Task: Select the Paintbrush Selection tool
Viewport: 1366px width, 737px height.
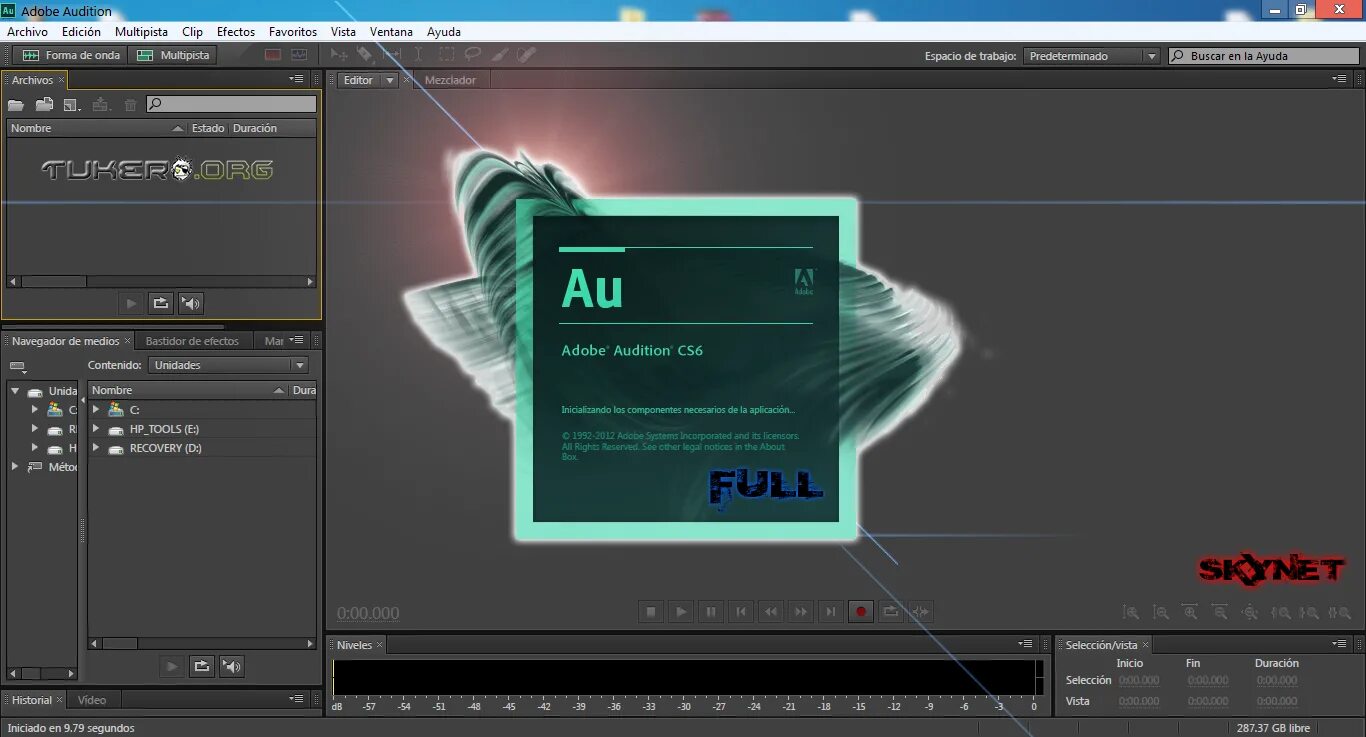Action: (499, 56)
